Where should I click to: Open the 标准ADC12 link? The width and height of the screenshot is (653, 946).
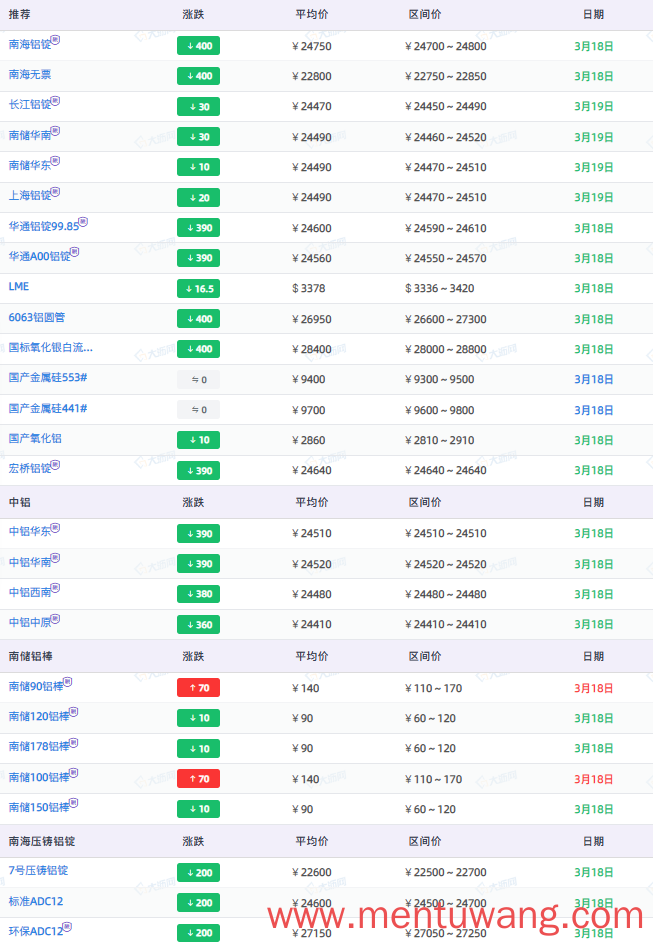coord(36,902)
